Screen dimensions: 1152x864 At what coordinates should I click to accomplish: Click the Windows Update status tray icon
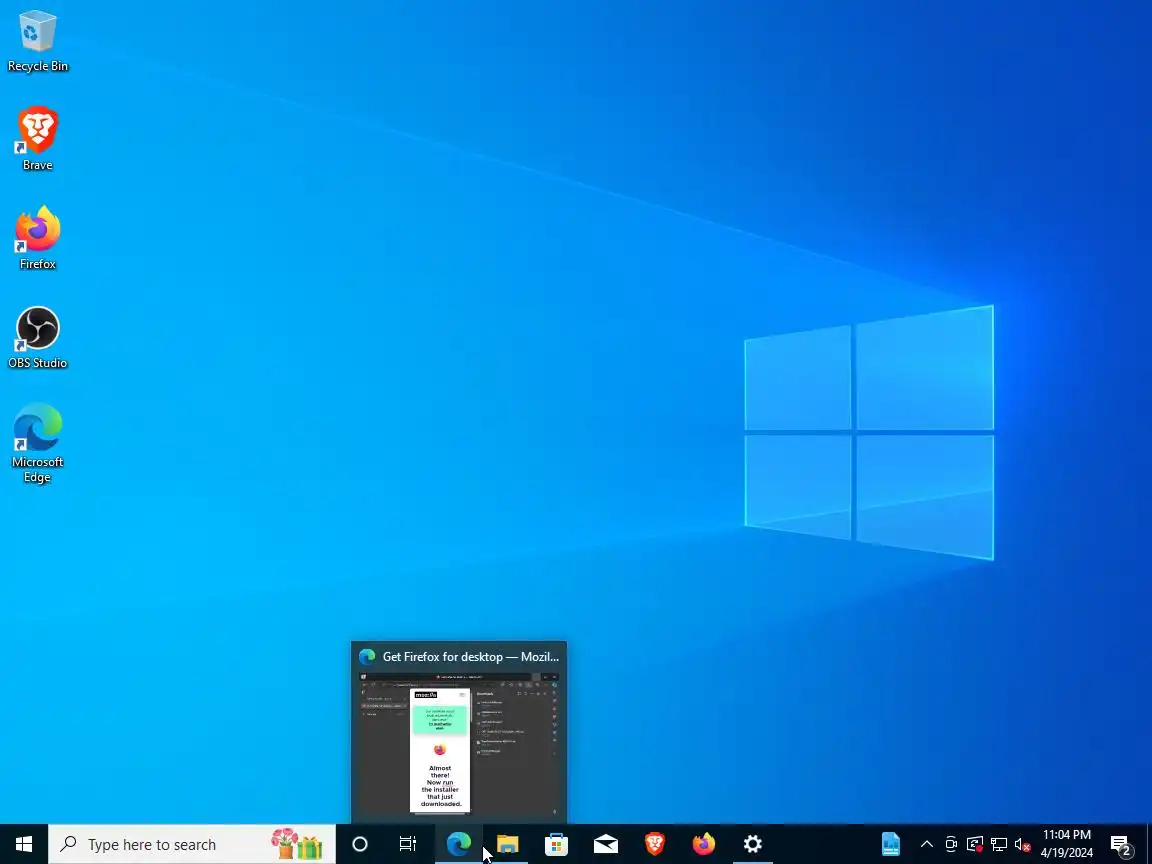click(x=975, y=844)
